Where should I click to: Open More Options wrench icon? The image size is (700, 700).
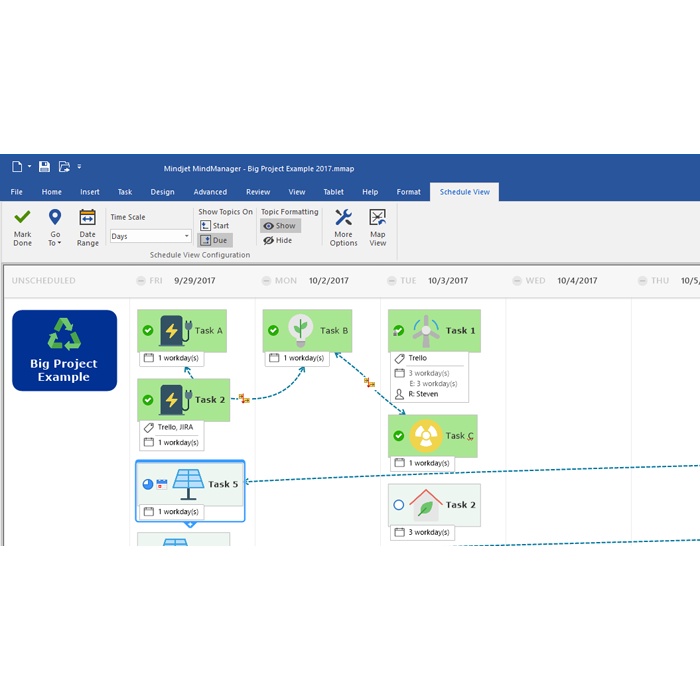tap(343, 218)
